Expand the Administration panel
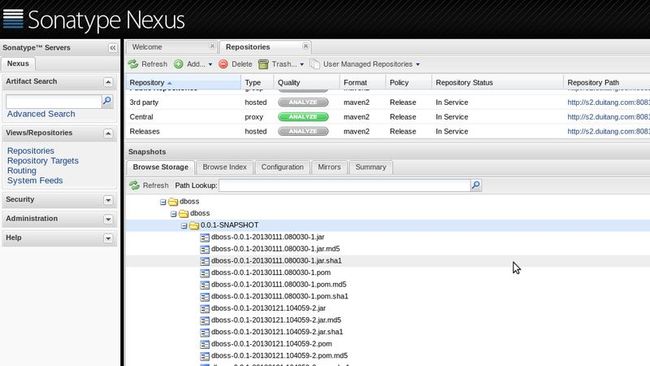 108,219
